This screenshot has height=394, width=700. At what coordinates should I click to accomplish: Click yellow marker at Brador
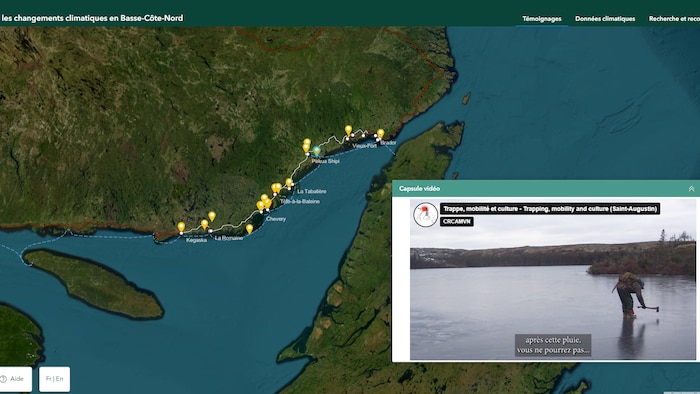point(380,133)
